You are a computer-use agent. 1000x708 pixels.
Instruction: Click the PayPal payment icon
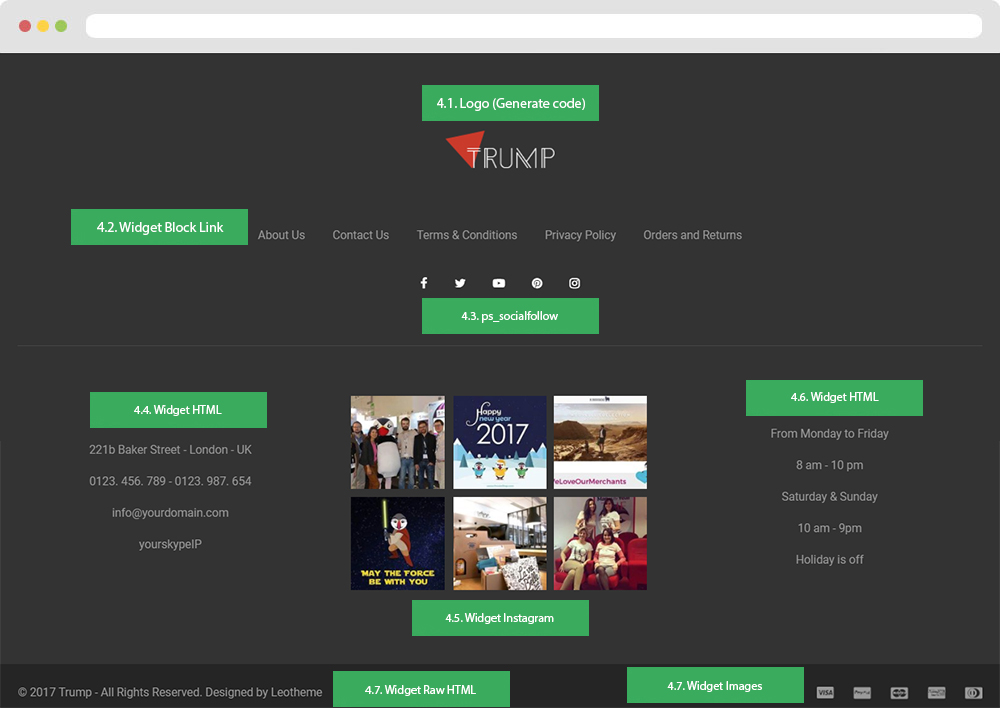[862, 692]
